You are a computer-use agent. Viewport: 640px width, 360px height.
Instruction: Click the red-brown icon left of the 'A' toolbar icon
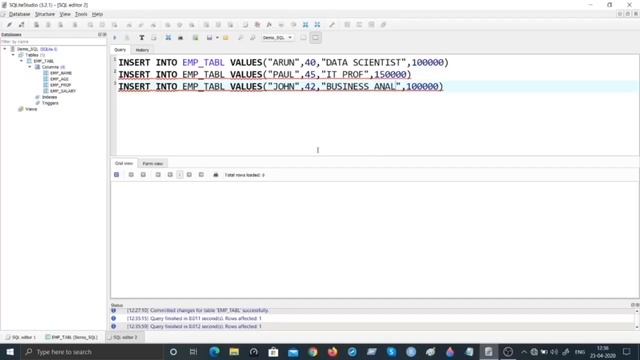coord(257,24)
